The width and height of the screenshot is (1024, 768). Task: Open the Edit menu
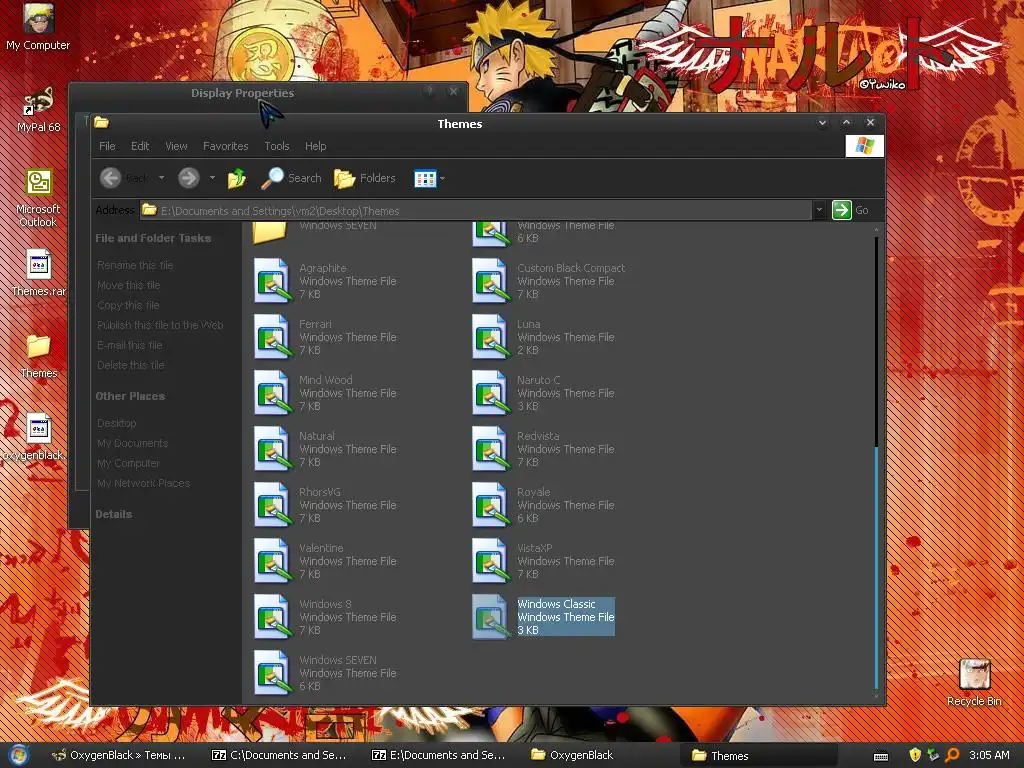(140, 146)
